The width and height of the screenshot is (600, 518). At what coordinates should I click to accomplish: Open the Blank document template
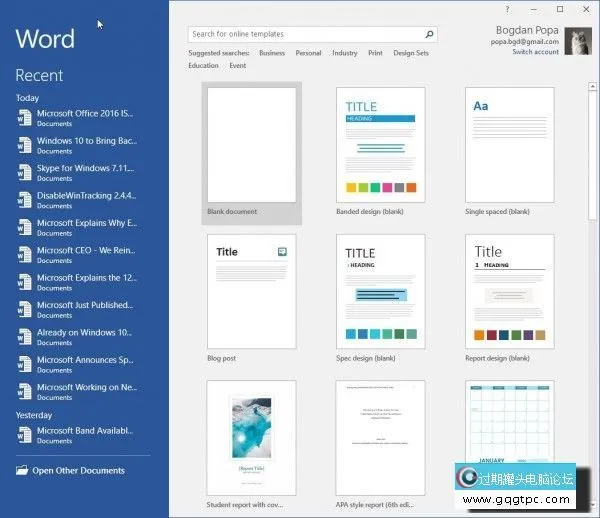pyautogui.click(x=251, y=147)
